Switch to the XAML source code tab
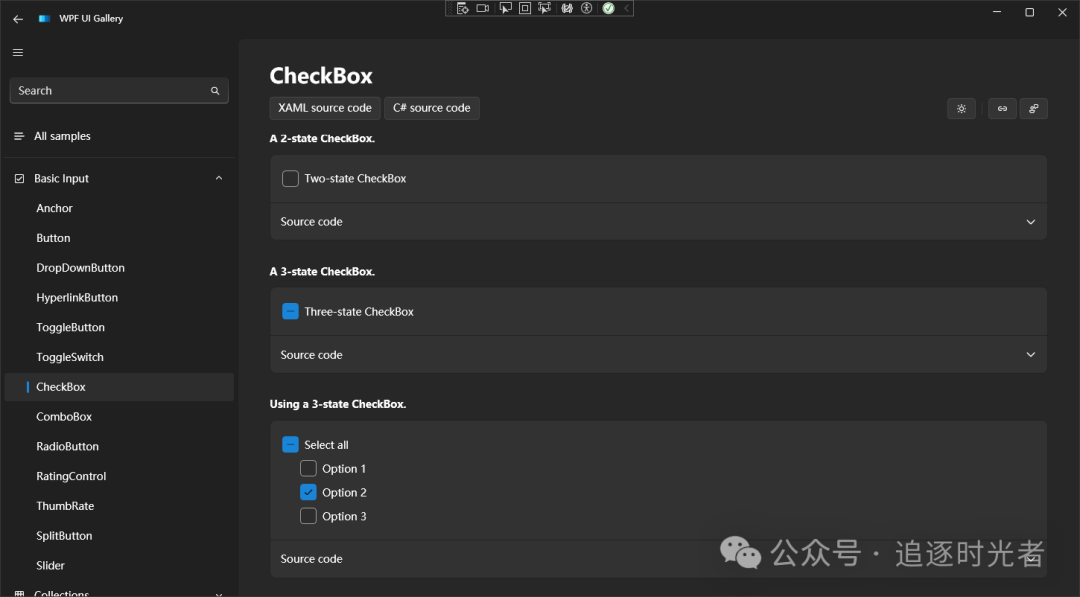This screenshot has height=597, width=1080. [x=324, y=107]
